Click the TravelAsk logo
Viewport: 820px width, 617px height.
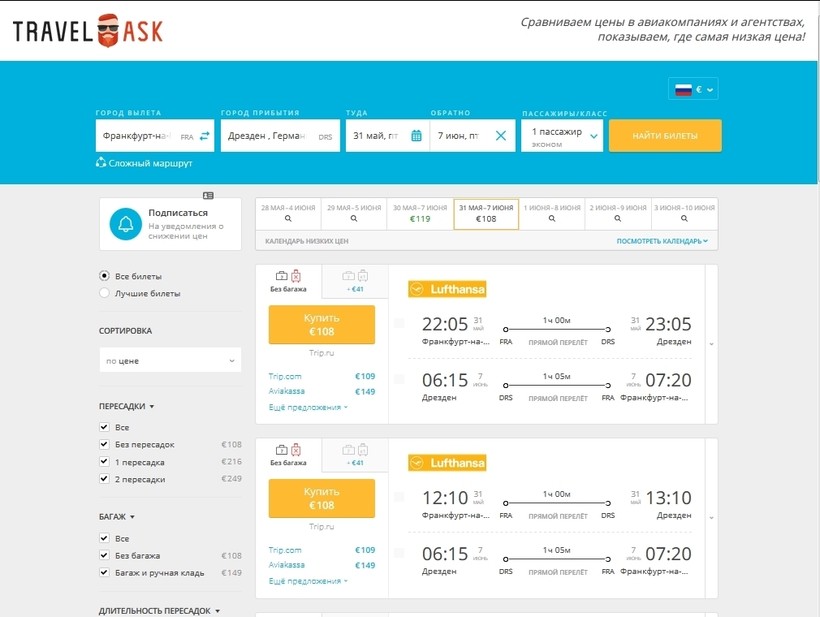click(88, 30)
